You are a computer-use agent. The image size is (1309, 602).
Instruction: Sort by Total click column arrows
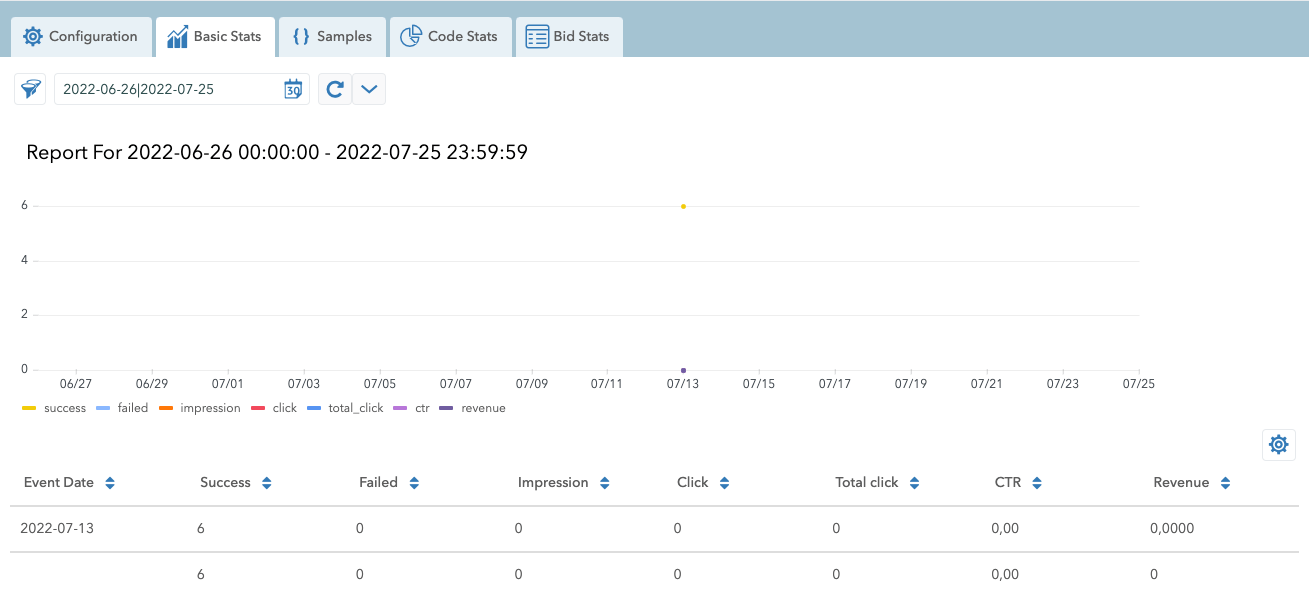tap(914, 483)
